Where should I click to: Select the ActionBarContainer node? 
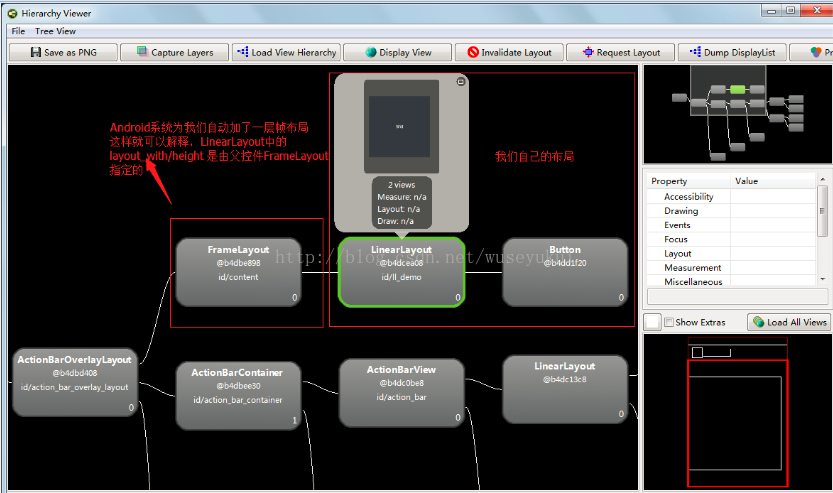tap(239, 394)
